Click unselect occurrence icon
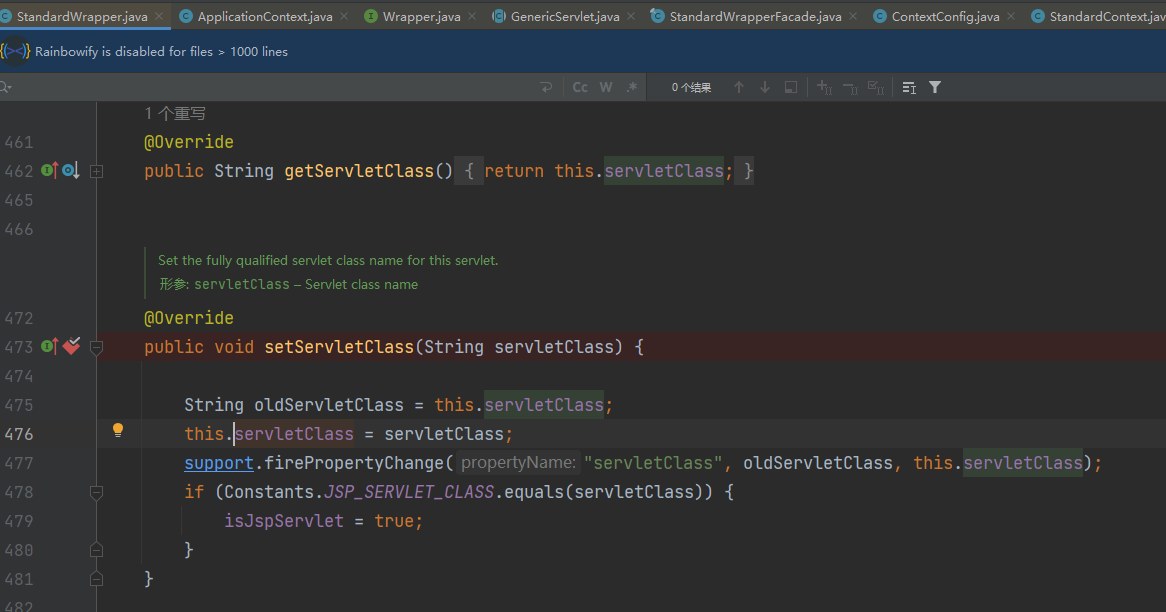 [x=850, y=88]
